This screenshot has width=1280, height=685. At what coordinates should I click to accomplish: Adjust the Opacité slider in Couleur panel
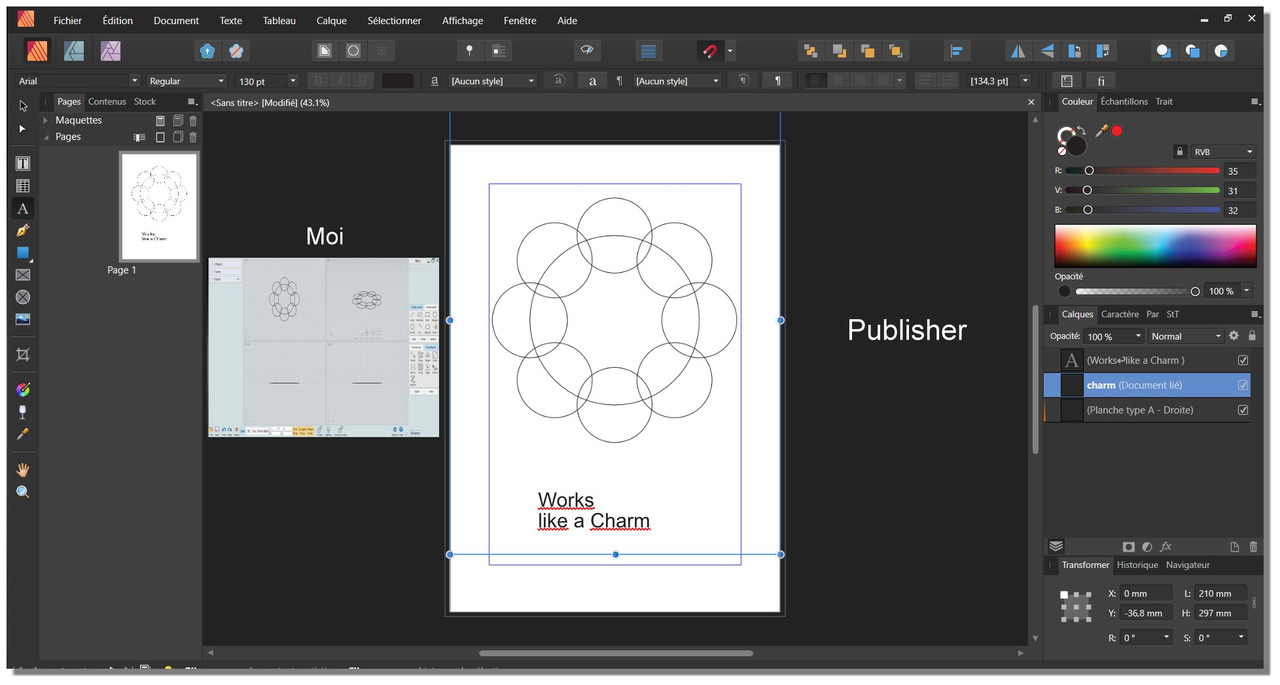pyautogui.click(x=1136, y=291)
